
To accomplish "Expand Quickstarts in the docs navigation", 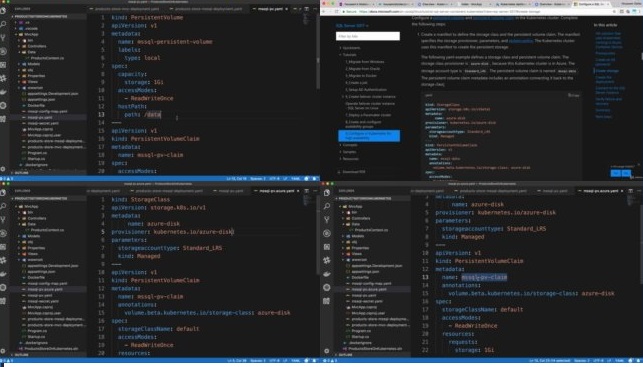I will point(351,48).
